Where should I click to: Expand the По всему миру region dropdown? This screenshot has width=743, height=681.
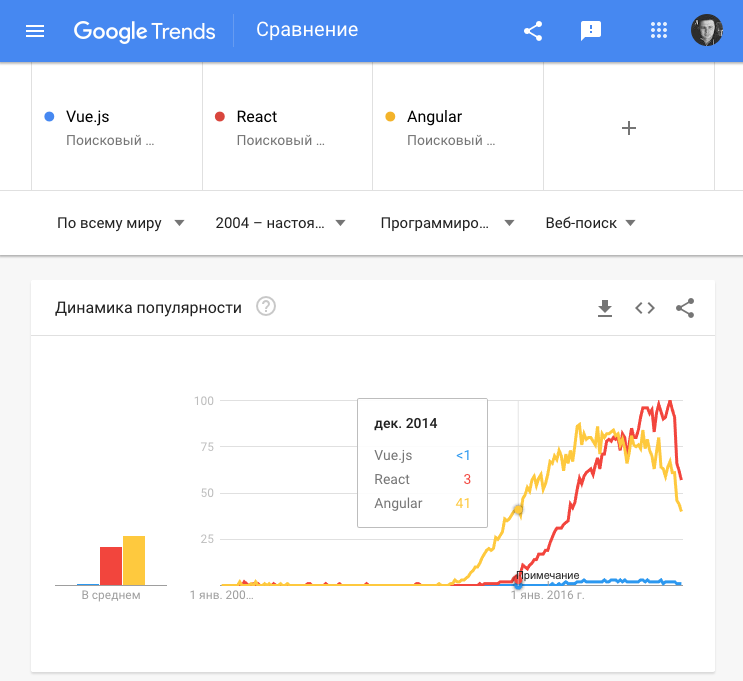click(121, 223)
